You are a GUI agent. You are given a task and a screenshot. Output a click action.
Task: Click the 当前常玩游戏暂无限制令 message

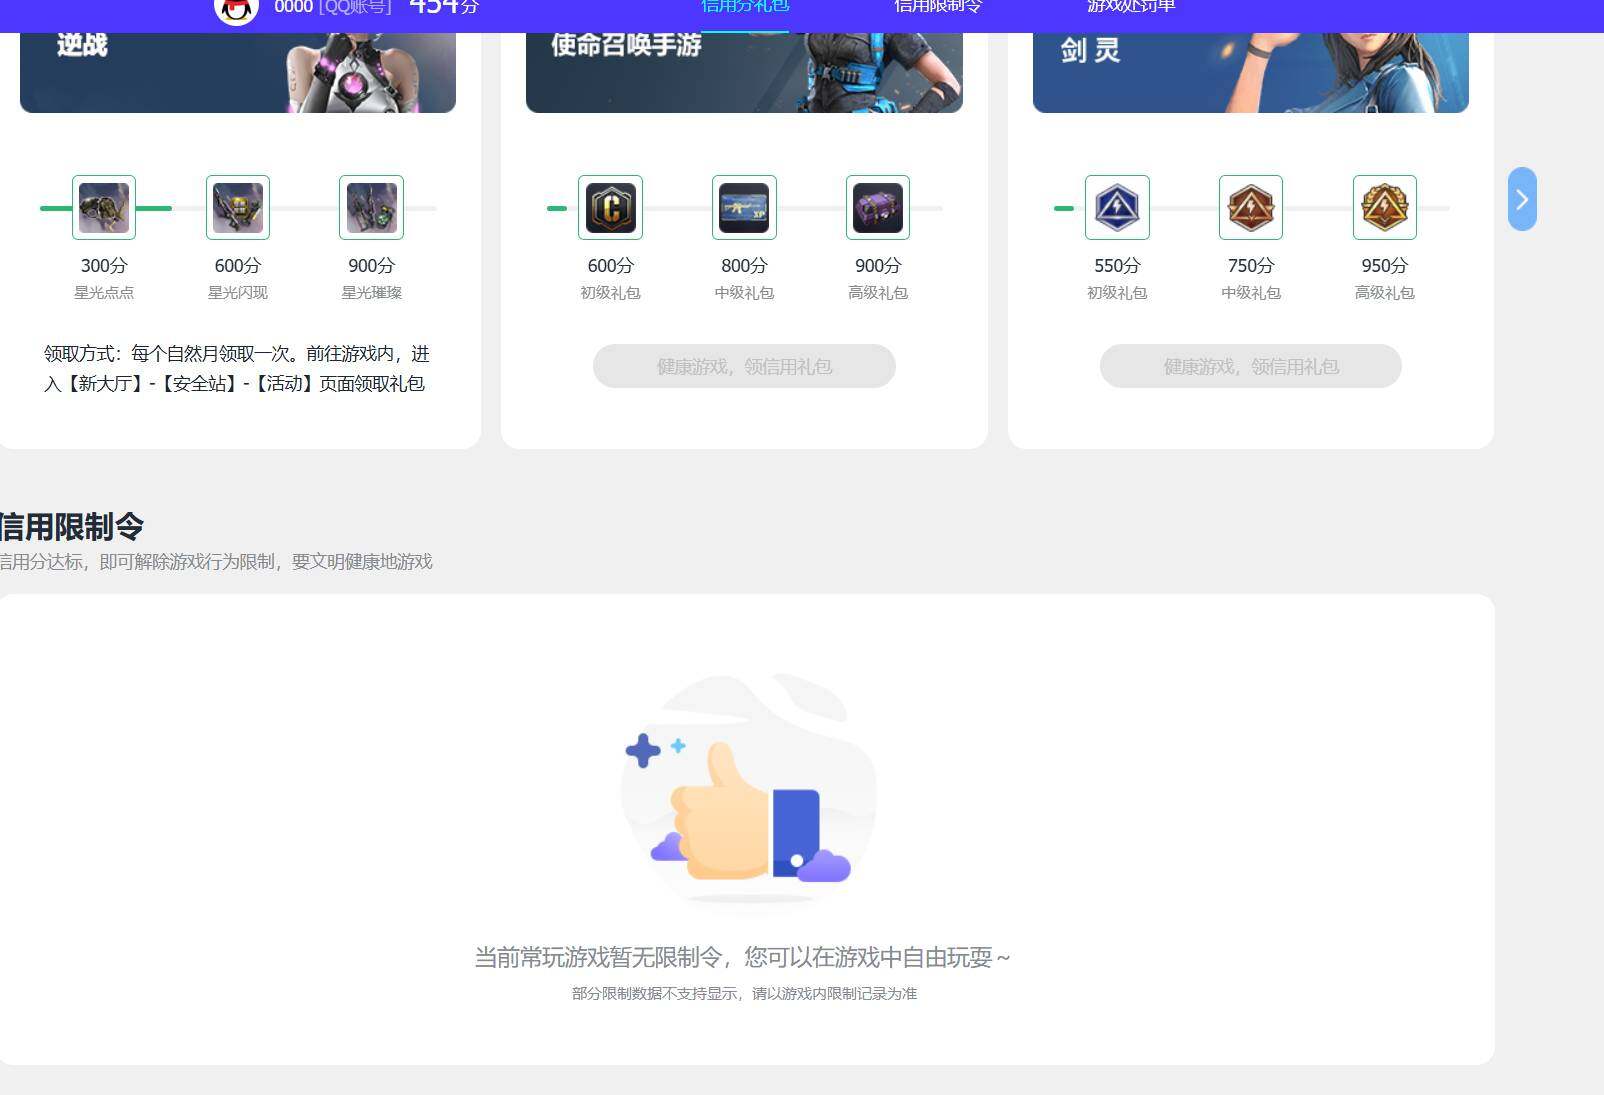(743, 957)
